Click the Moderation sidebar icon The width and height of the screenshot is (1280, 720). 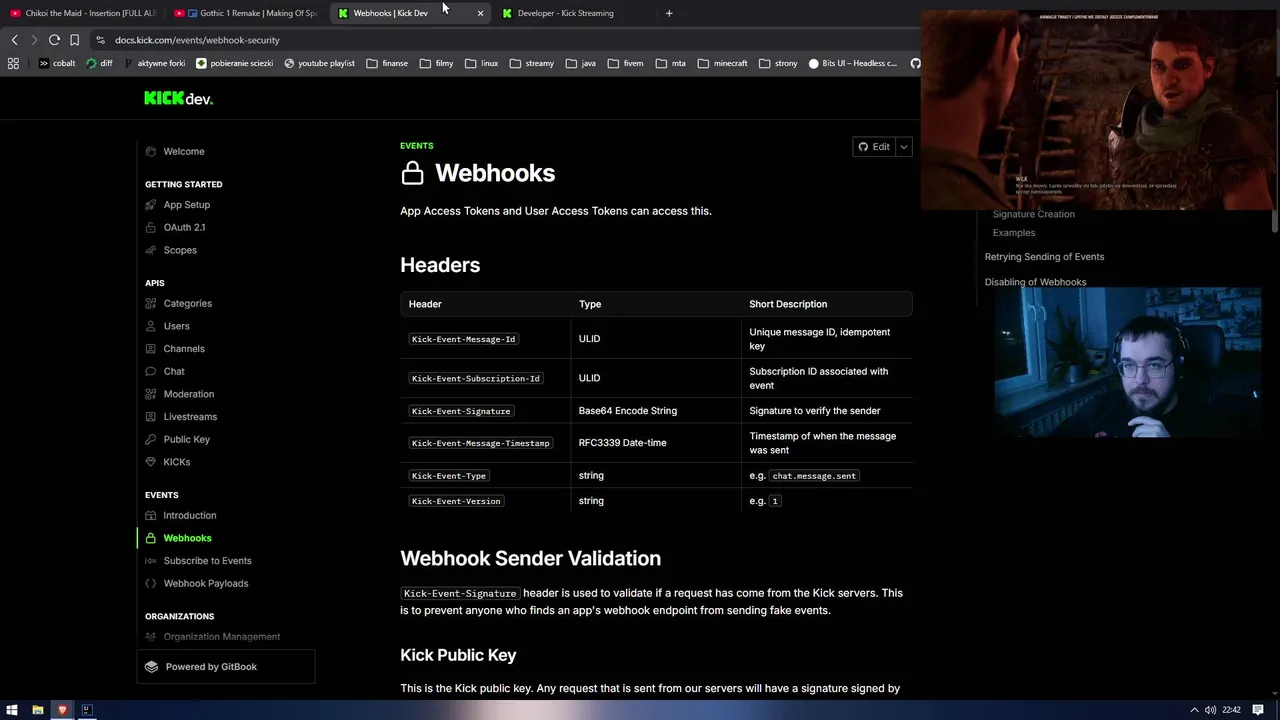click(151, 394)
